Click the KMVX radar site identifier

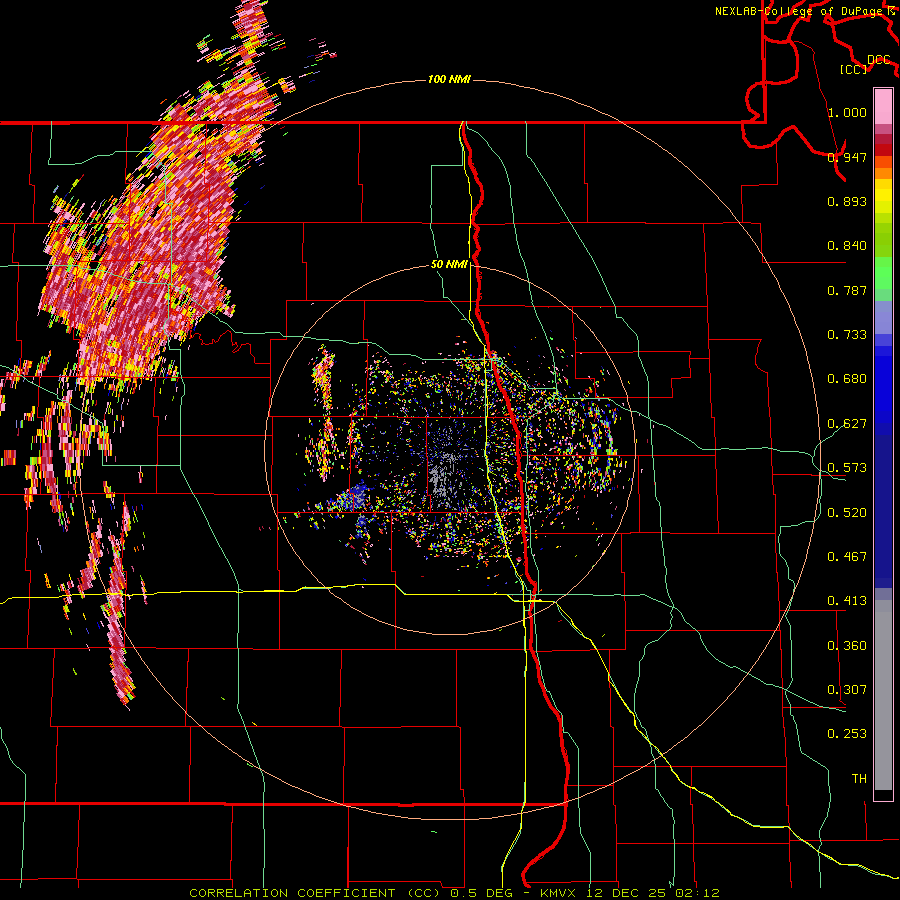click(x=560, y=893)
